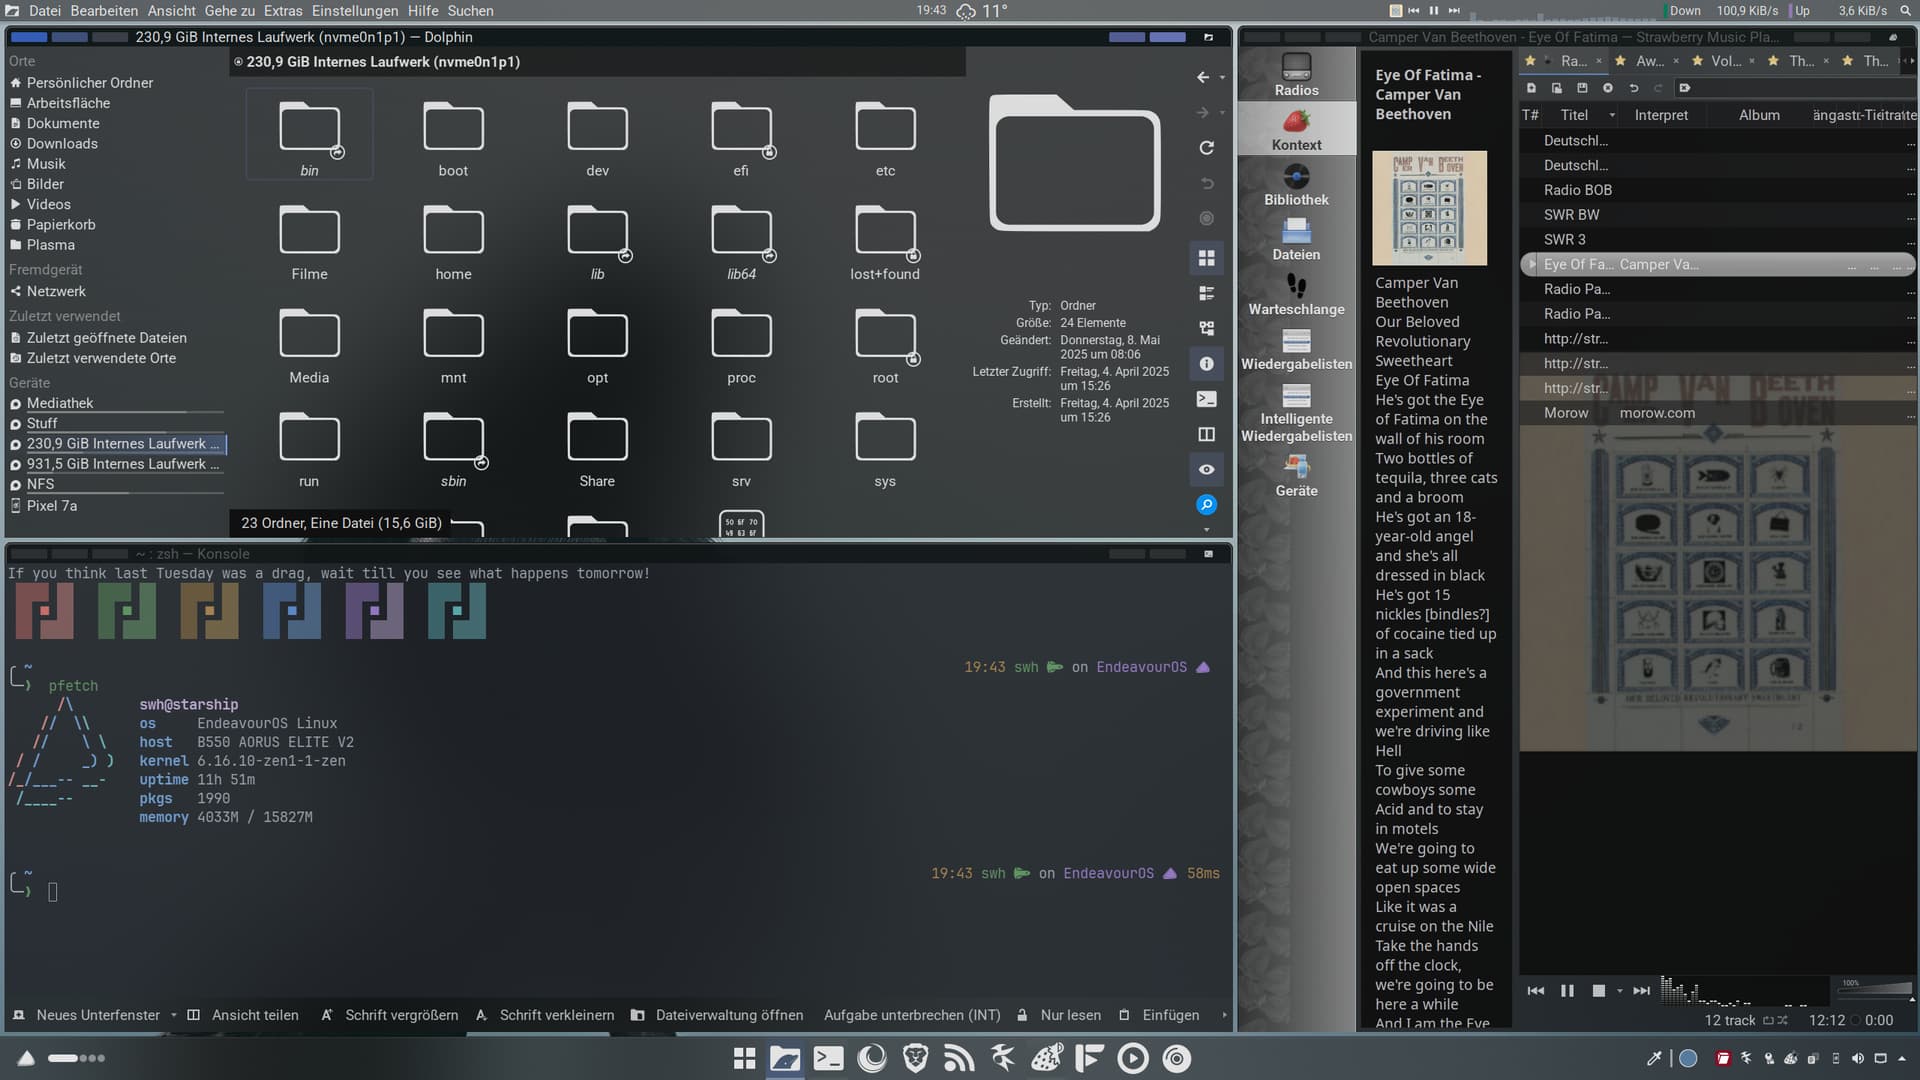Image resolution: width=1920 pixels, height=1080 pixels.
Task: Open the Lesezeichen-free Extras menu
Action: [283, 11]
